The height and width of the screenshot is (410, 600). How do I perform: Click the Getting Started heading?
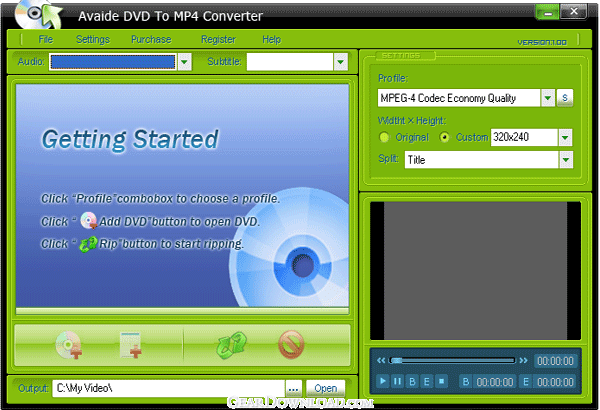pos(130,139)
